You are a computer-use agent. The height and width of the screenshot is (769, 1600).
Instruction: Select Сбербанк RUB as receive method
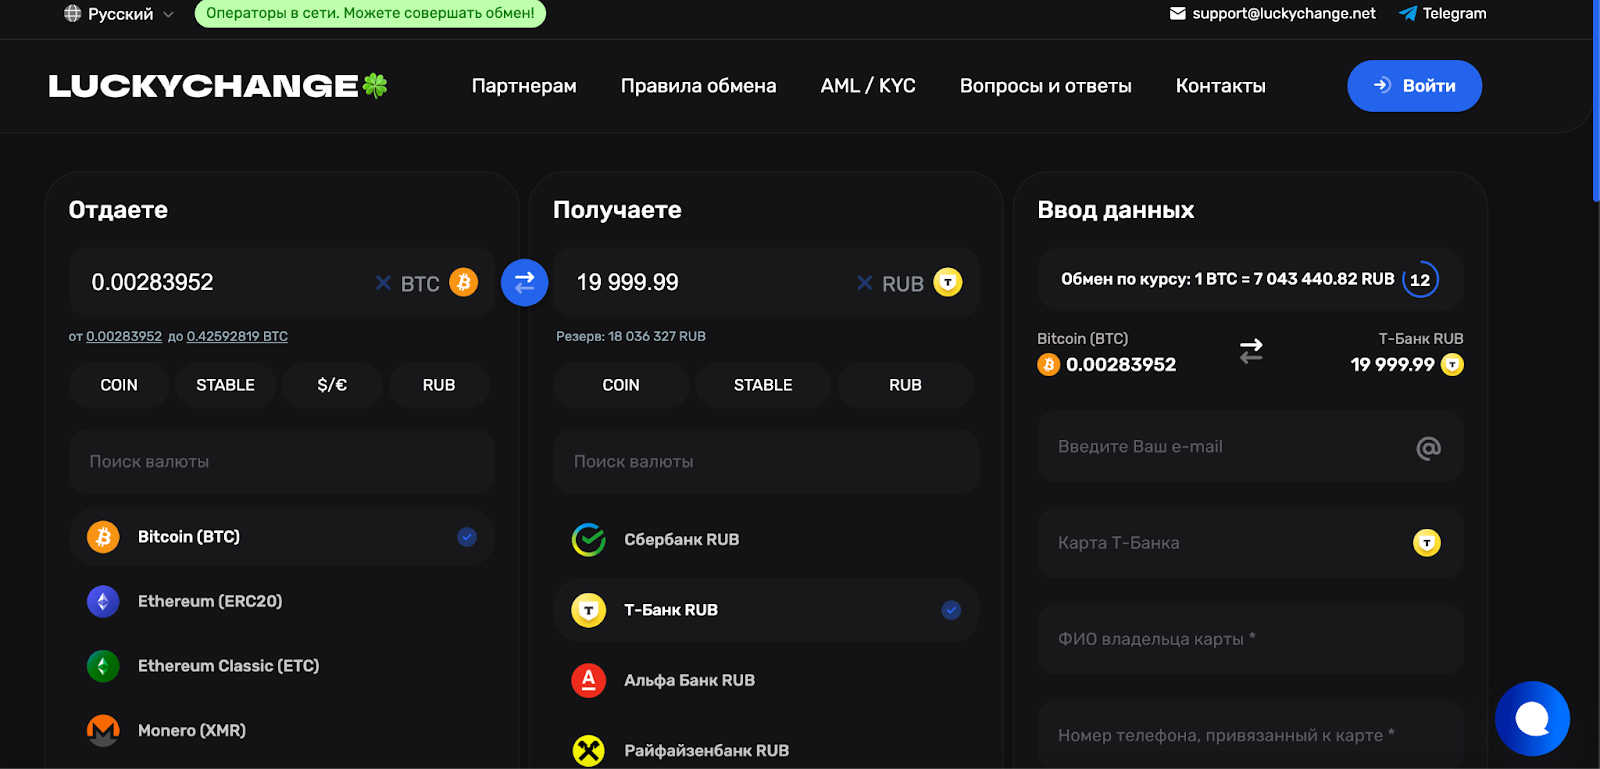766,540
